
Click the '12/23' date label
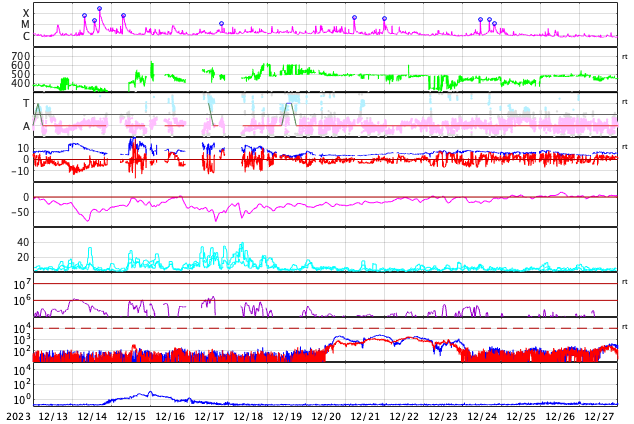pos(443,417)
